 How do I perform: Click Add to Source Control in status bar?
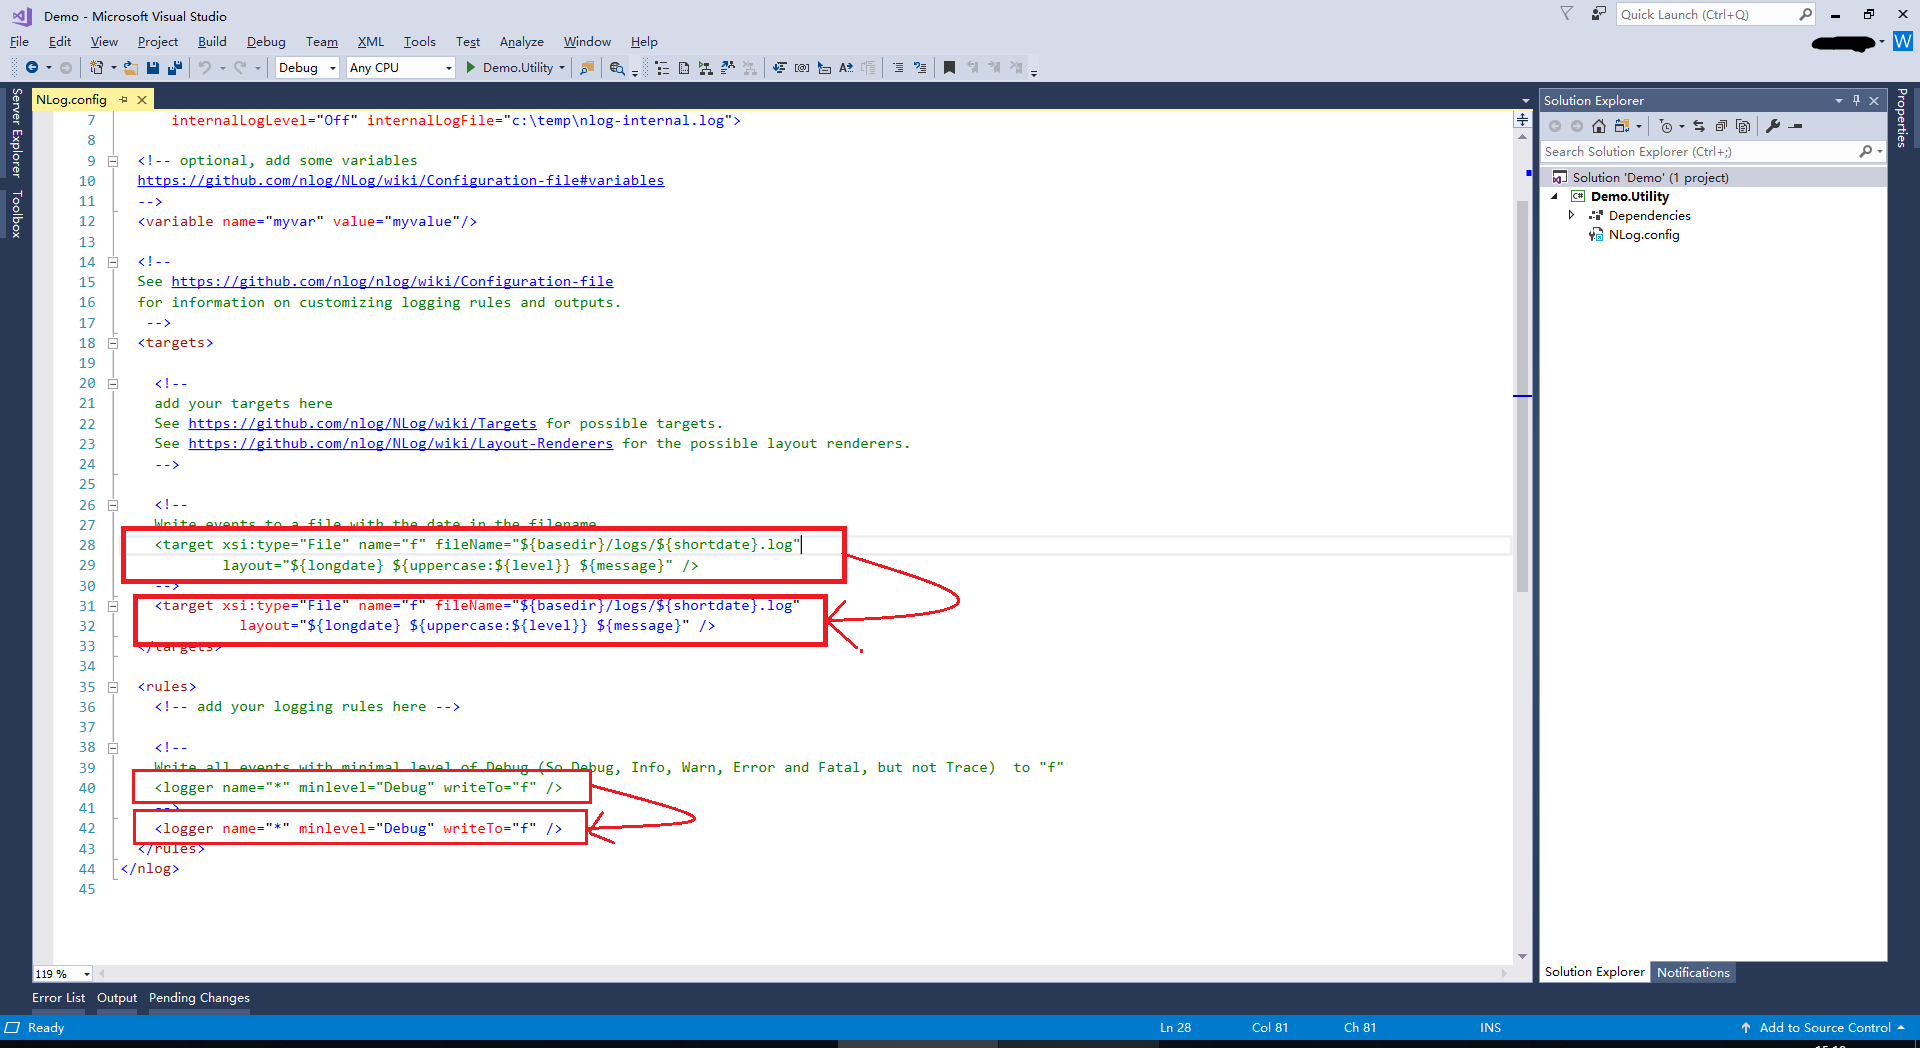1824,1028
